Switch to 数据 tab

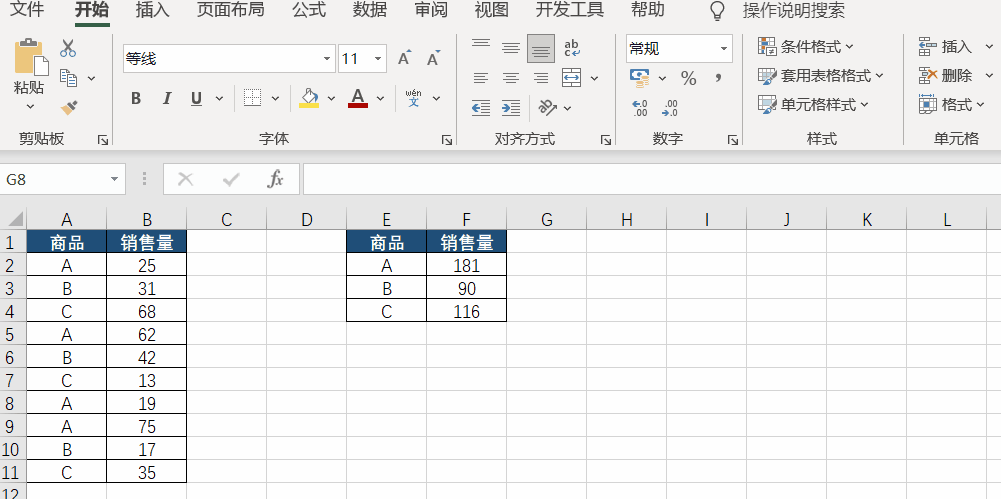tap(370, 10)
